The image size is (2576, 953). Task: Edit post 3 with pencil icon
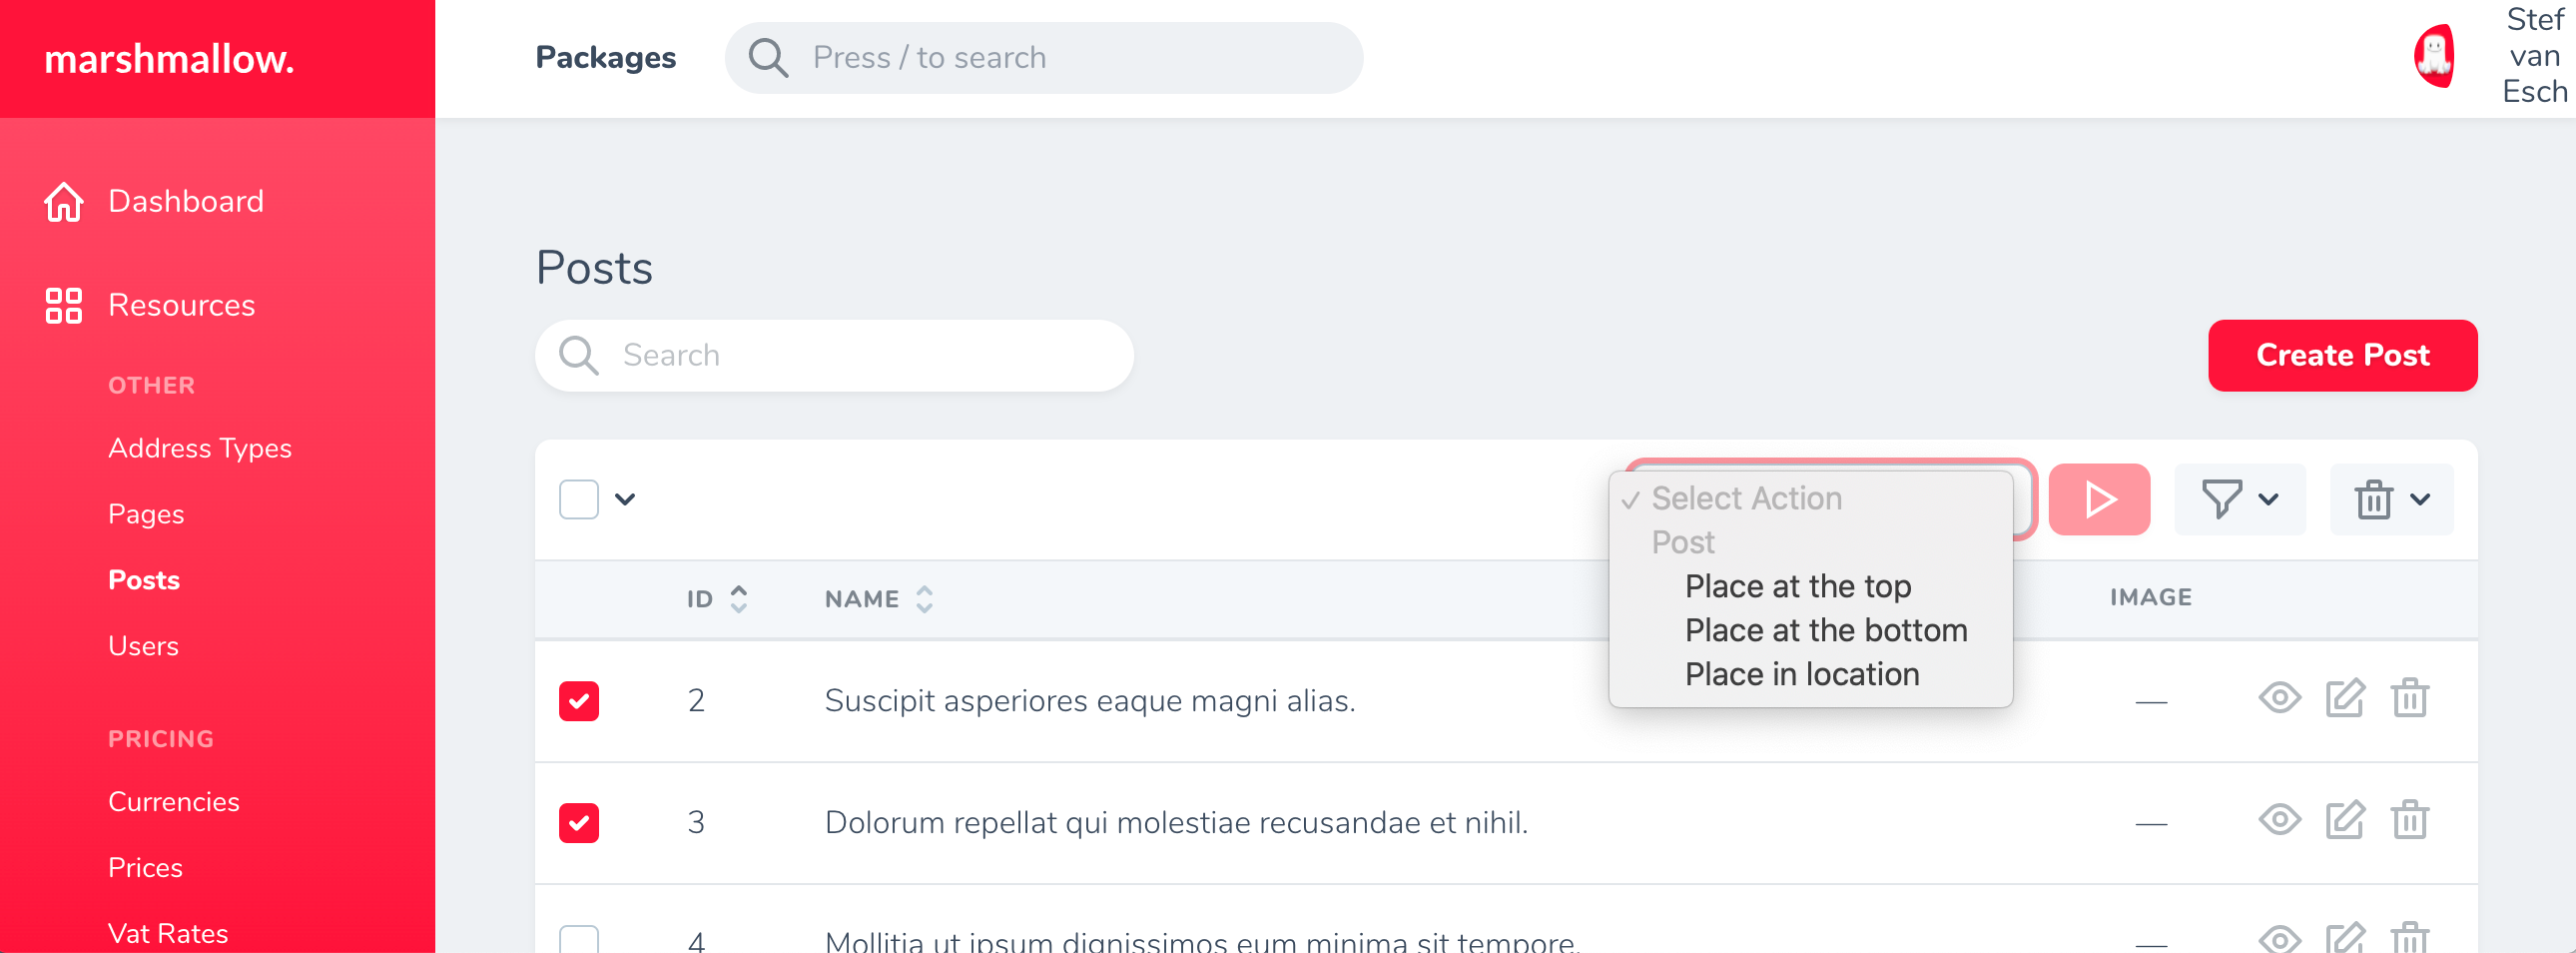pos(2344,821)
